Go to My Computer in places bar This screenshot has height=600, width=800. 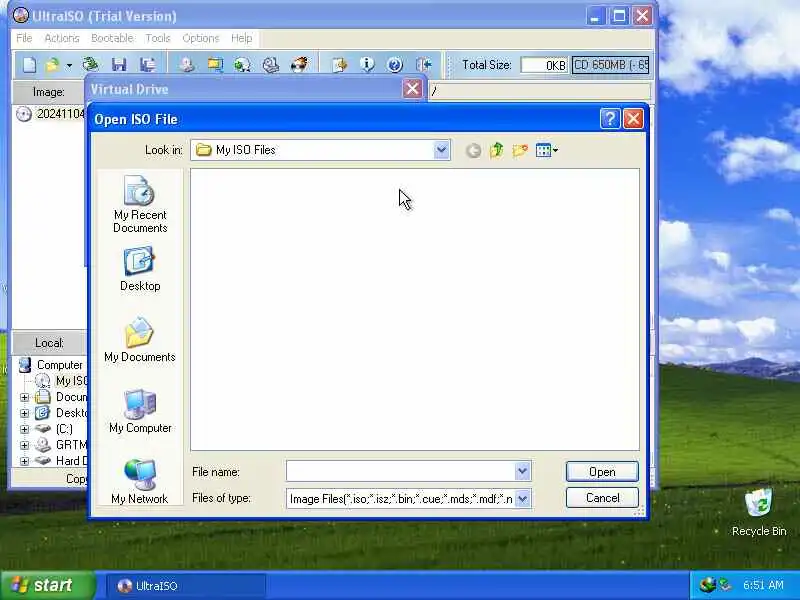140,411
